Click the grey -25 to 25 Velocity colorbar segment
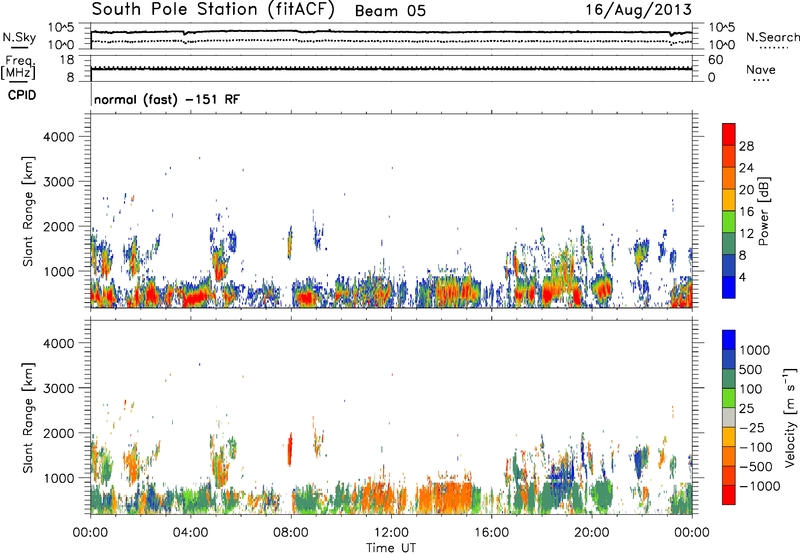 [x=729, y=418]
